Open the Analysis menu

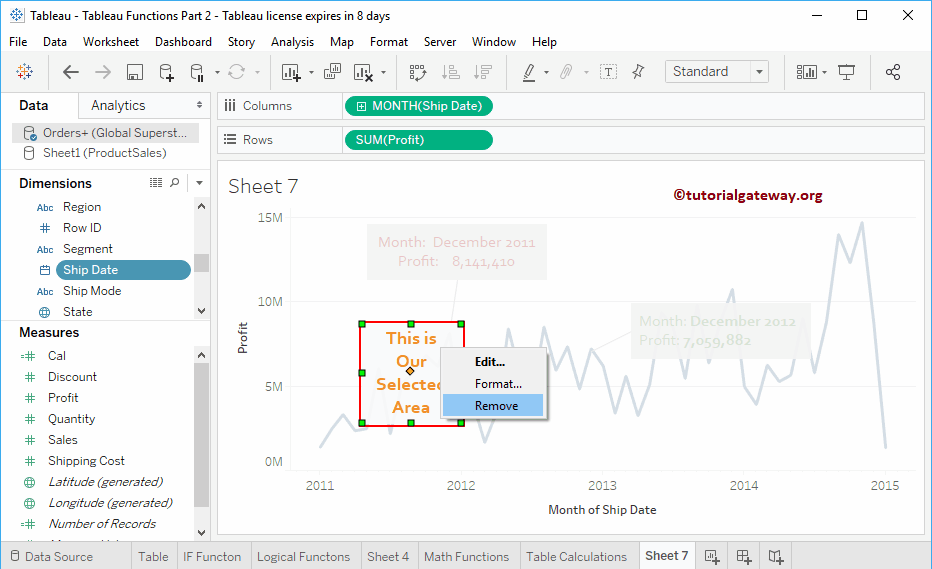click(x=292, y=42)
